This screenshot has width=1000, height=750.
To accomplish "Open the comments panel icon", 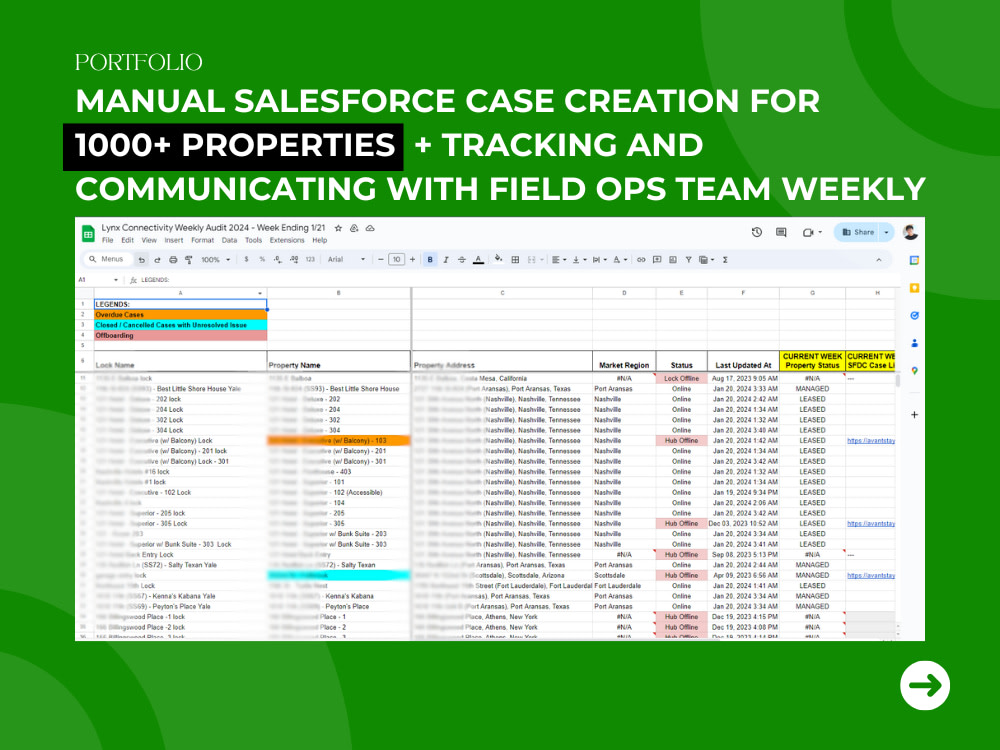I will [x=781, y=232].
